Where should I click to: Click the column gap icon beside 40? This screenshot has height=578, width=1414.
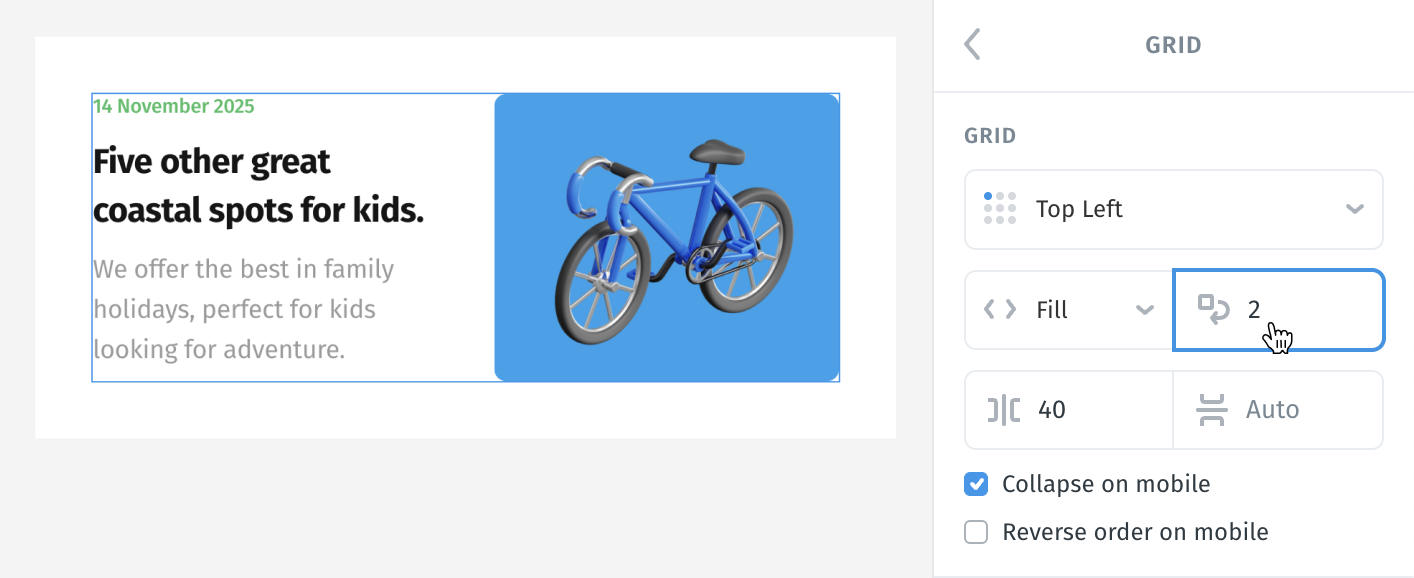tap(1003, 410)
